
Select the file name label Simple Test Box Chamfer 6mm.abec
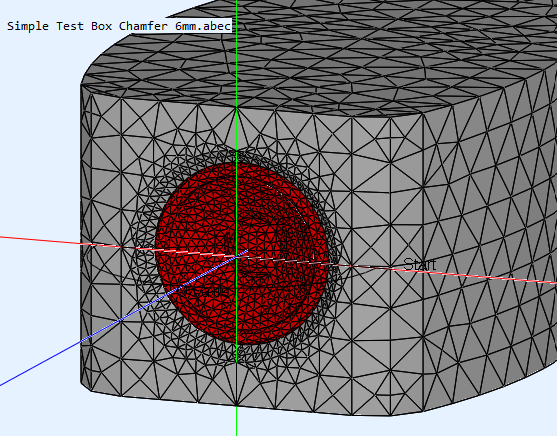[119, 26]
